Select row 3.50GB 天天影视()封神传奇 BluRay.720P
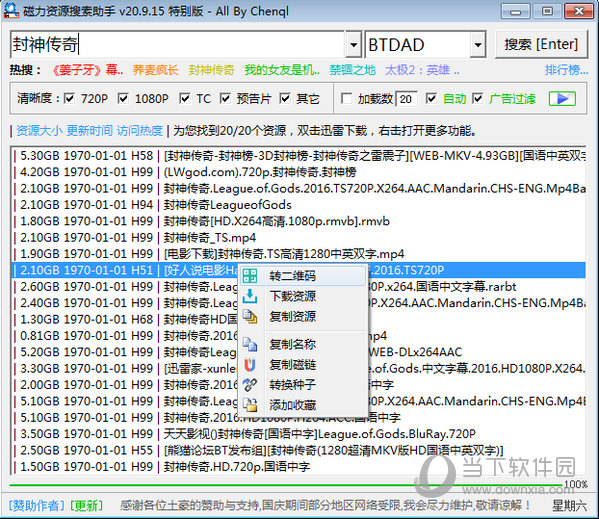599x519 pixels. click(x=299, y=434)
